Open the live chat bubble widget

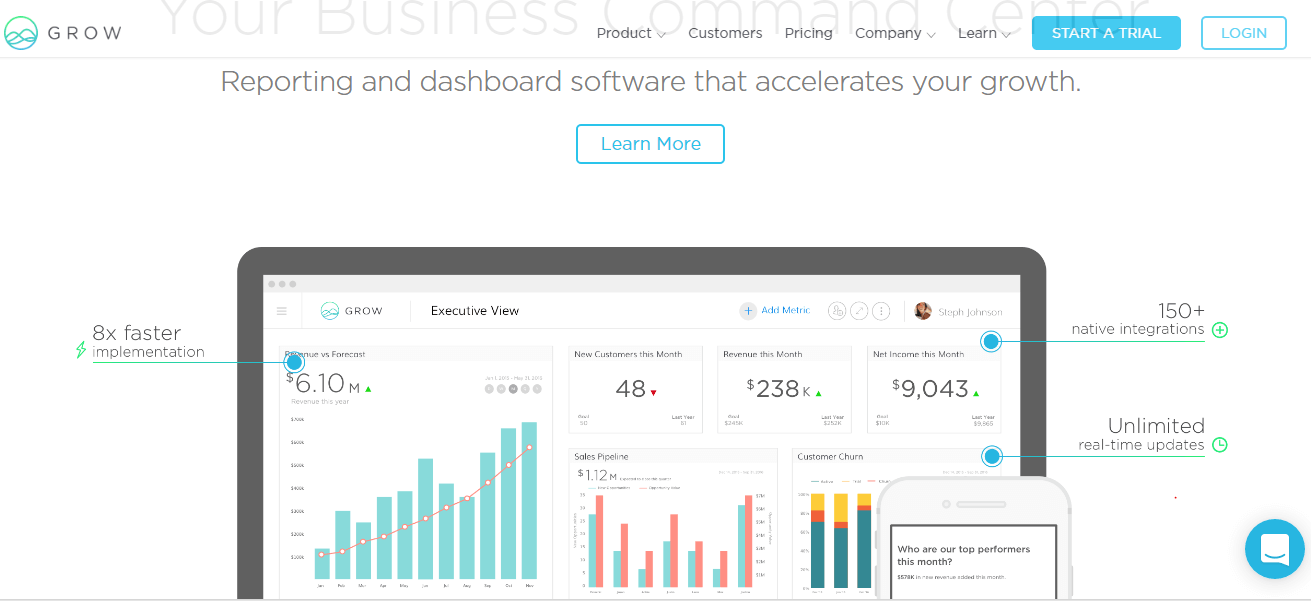(x=1274, y=548)
